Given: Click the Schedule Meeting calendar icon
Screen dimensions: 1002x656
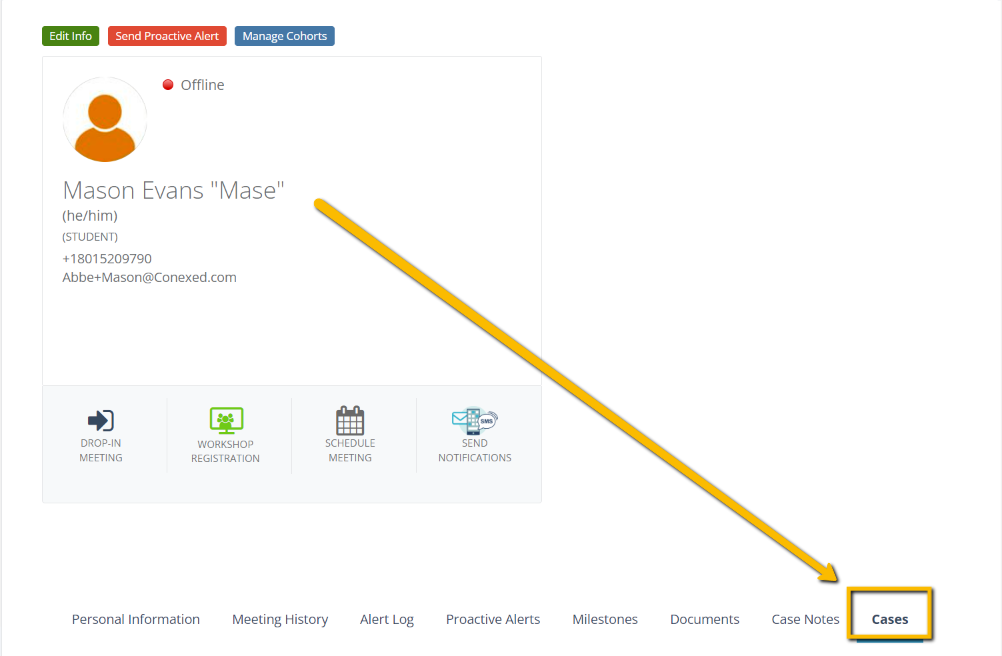Looking at the screenshot, I should point(350,420).
